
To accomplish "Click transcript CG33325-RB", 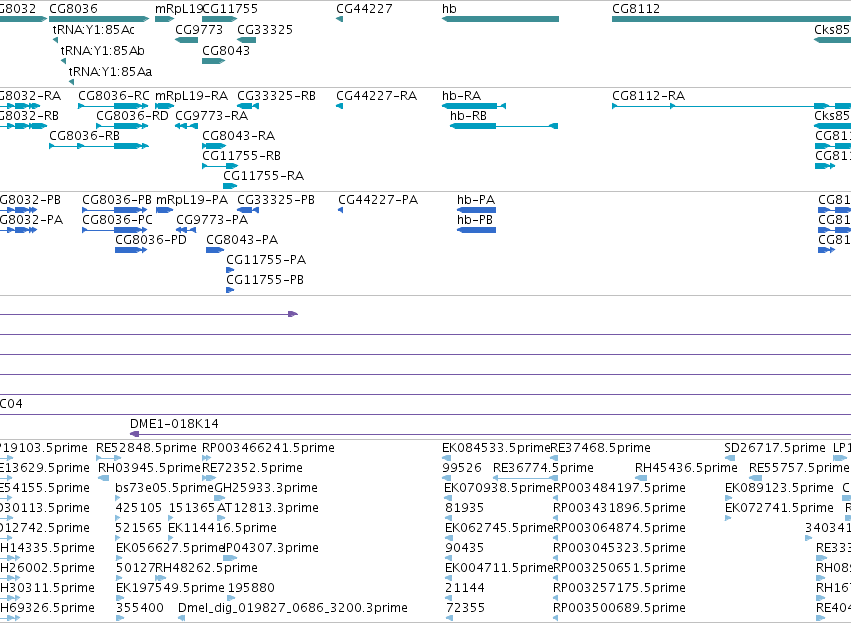I will click(276, 96).
